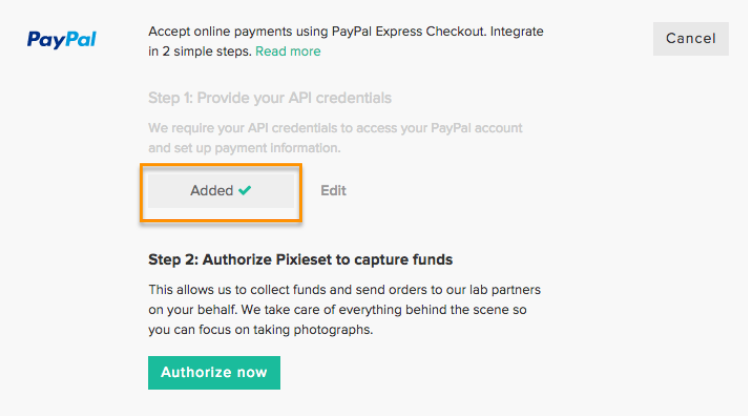Cancel the PayPal integration setup
This screenshot has width=748, height=416.
pyautogui.click(x=691, y=39)
